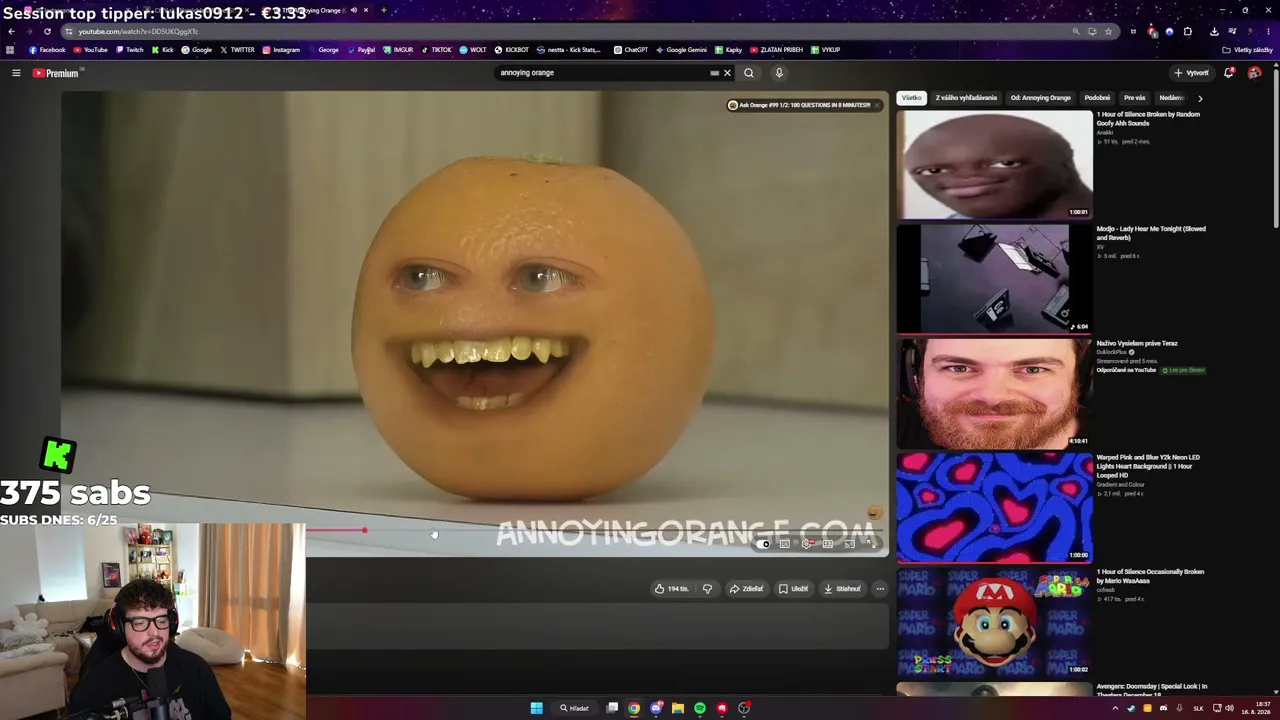The width and height of the screenshot is (1280, 720).
Task: Select the Všetko filter chip
Action: tap(912, 98)
